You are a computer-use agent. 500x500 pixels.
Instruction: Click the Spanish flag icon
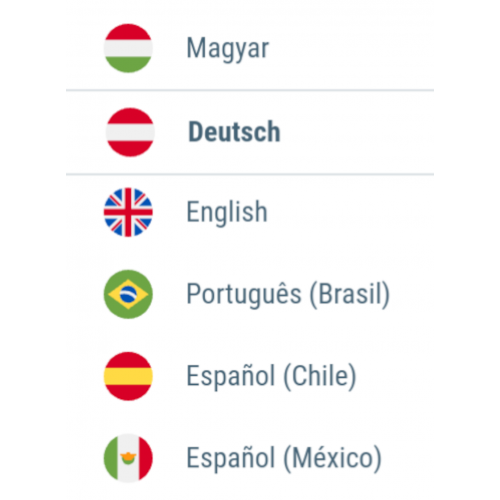(128, 376)
